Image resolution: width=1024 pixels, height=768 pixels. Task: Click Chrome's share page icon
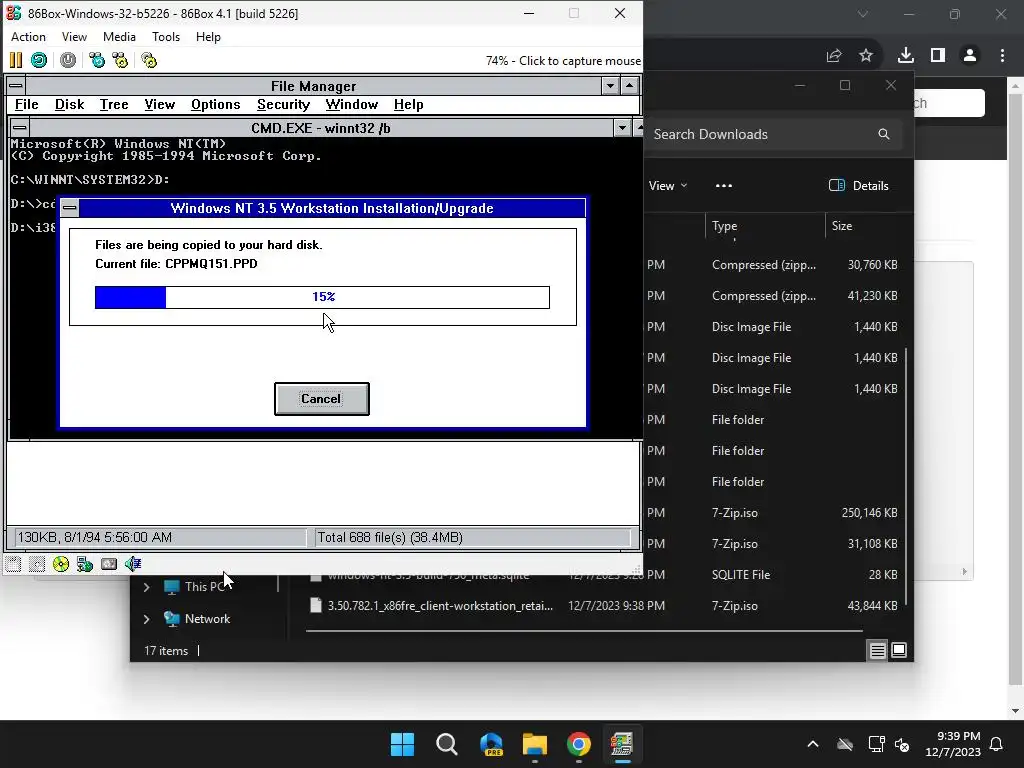pos(834,56)
